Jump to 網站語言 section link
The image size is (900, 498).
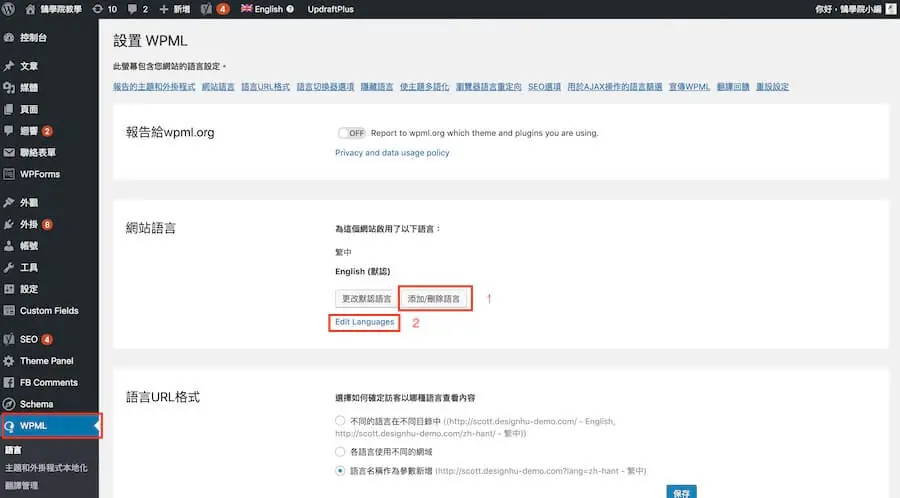pyautogui.click(x=218, y=87)
